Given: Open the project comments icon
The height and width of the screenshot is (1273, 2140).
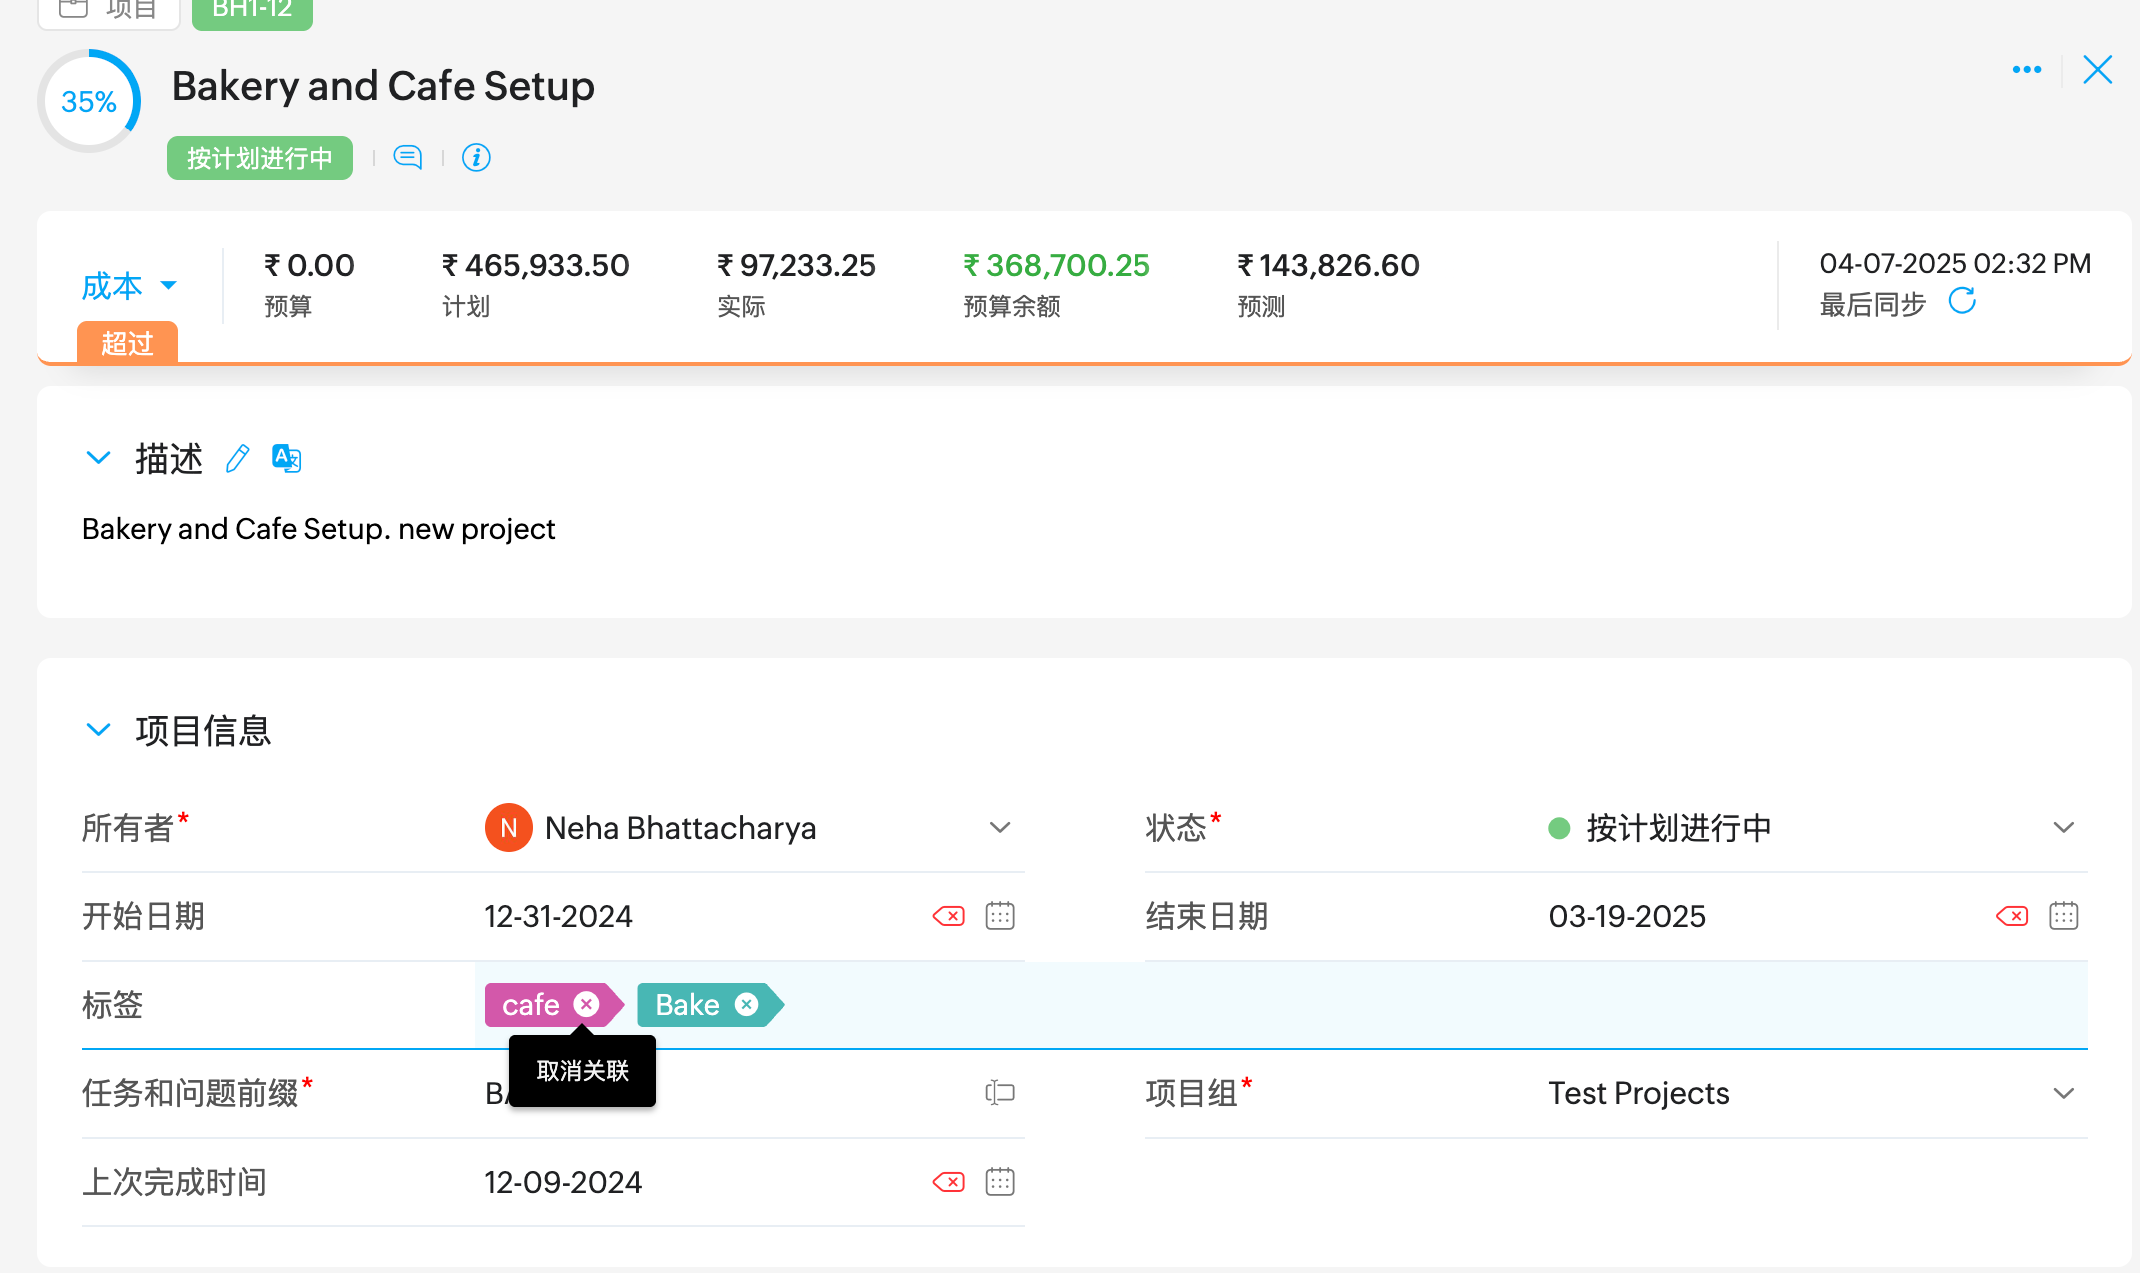Looking at the screenshot, I should (x=407, y=158).
